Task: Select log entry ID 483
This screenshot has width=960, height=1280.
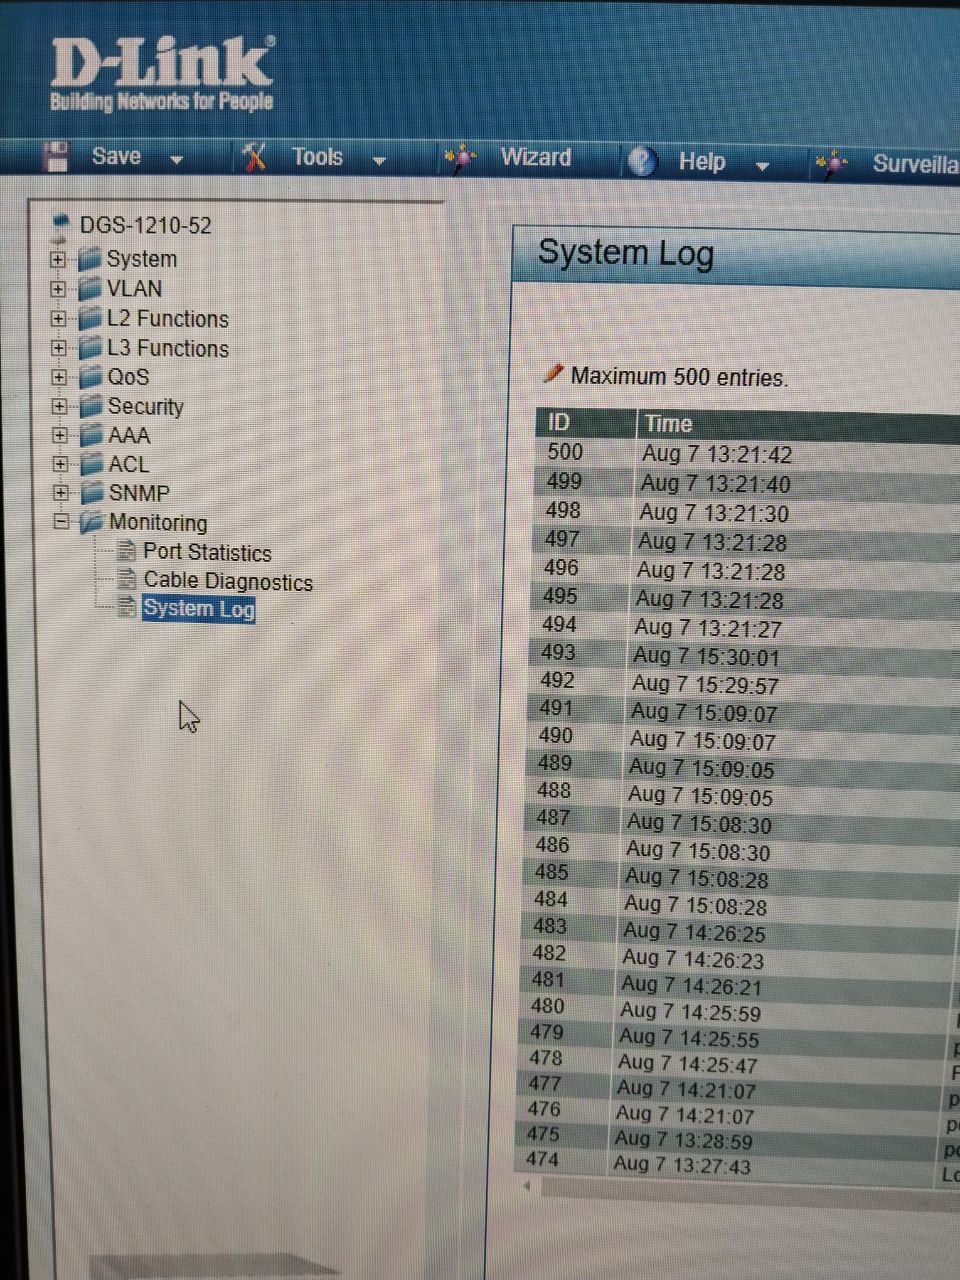Action: coord(550,926)
